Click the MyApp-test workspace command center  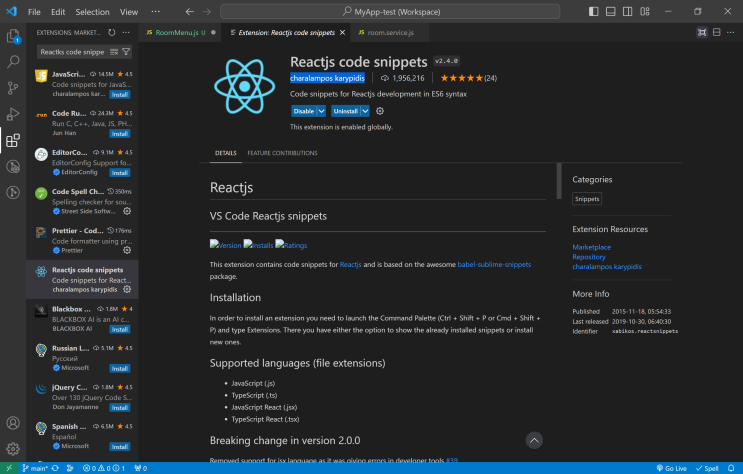[x=390, y=11]
